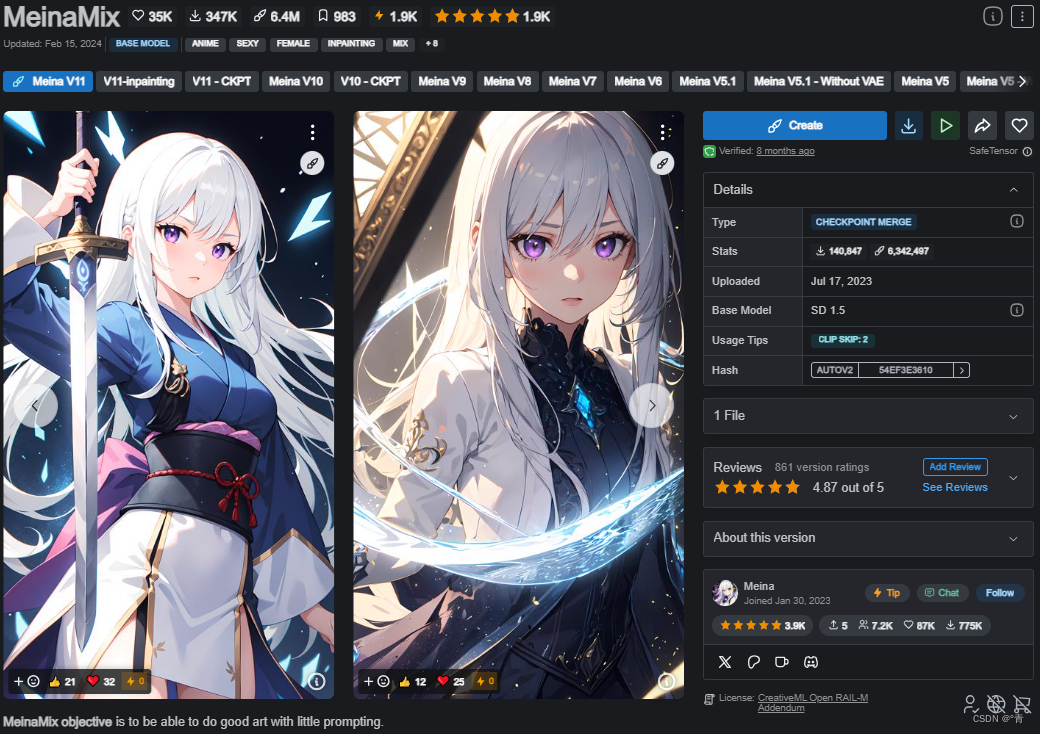The image size is (1040, 734).
Task: Switch to V10 - CKPT version
Action: [x=370, y=81]
